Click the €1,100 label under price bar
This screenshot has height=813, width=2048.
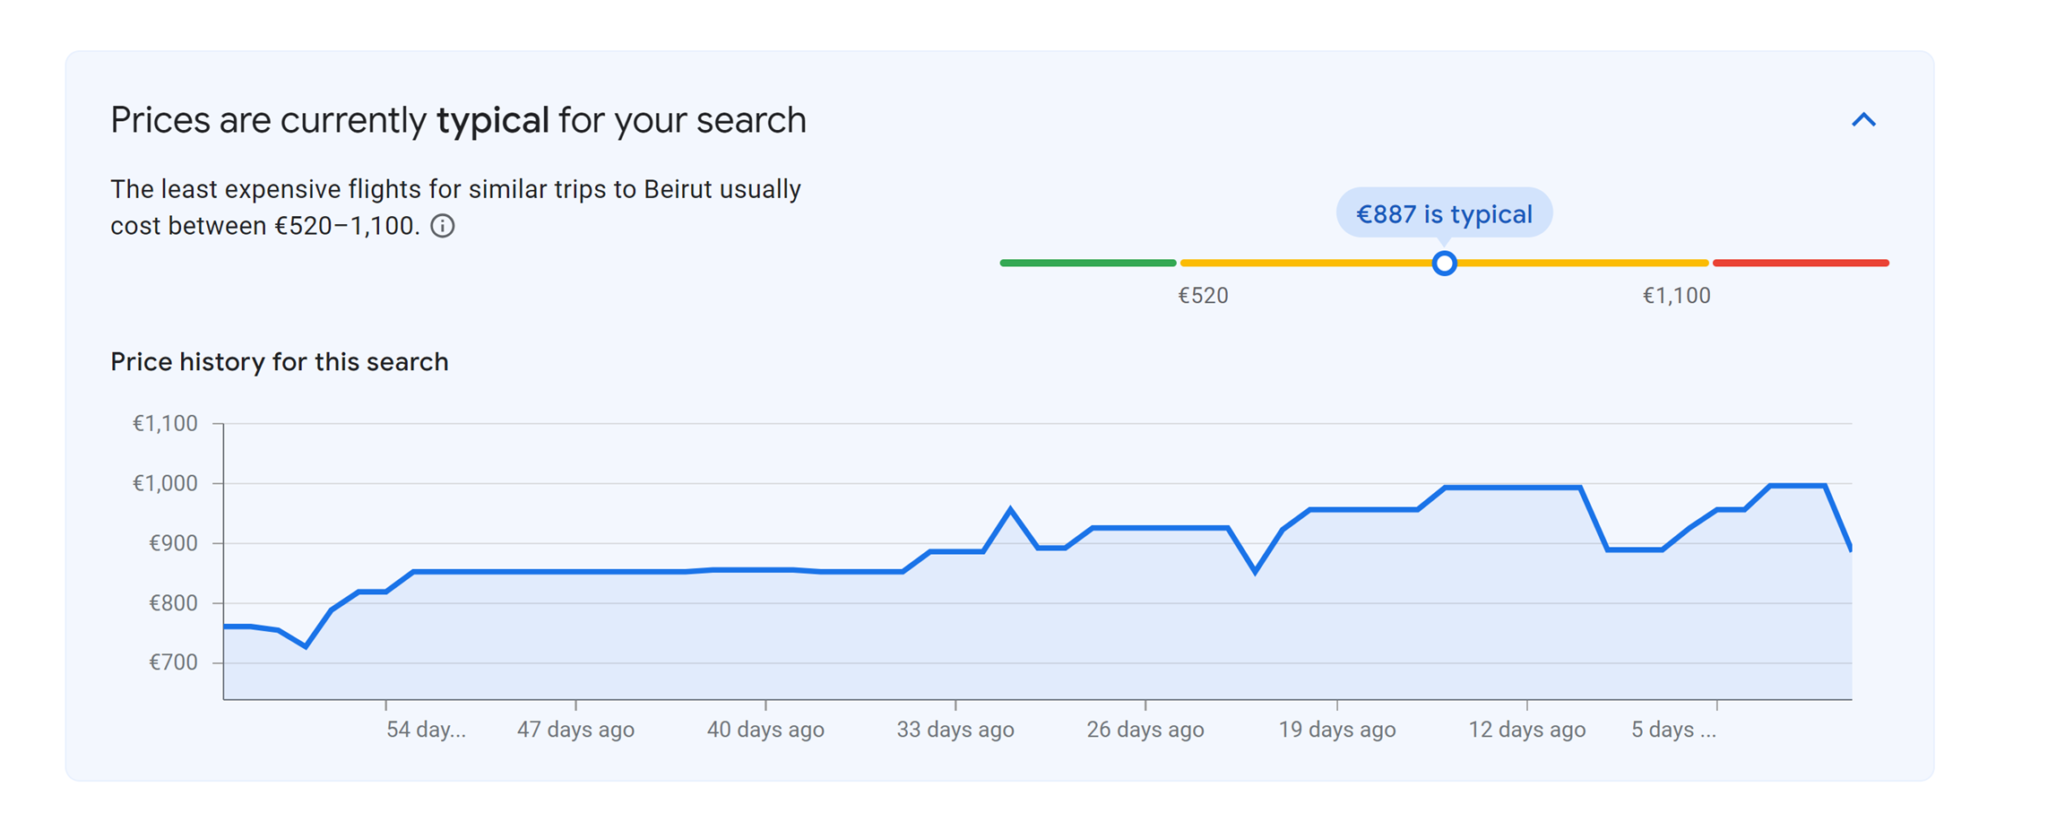pyautogui.click(x=1676, y=296)
